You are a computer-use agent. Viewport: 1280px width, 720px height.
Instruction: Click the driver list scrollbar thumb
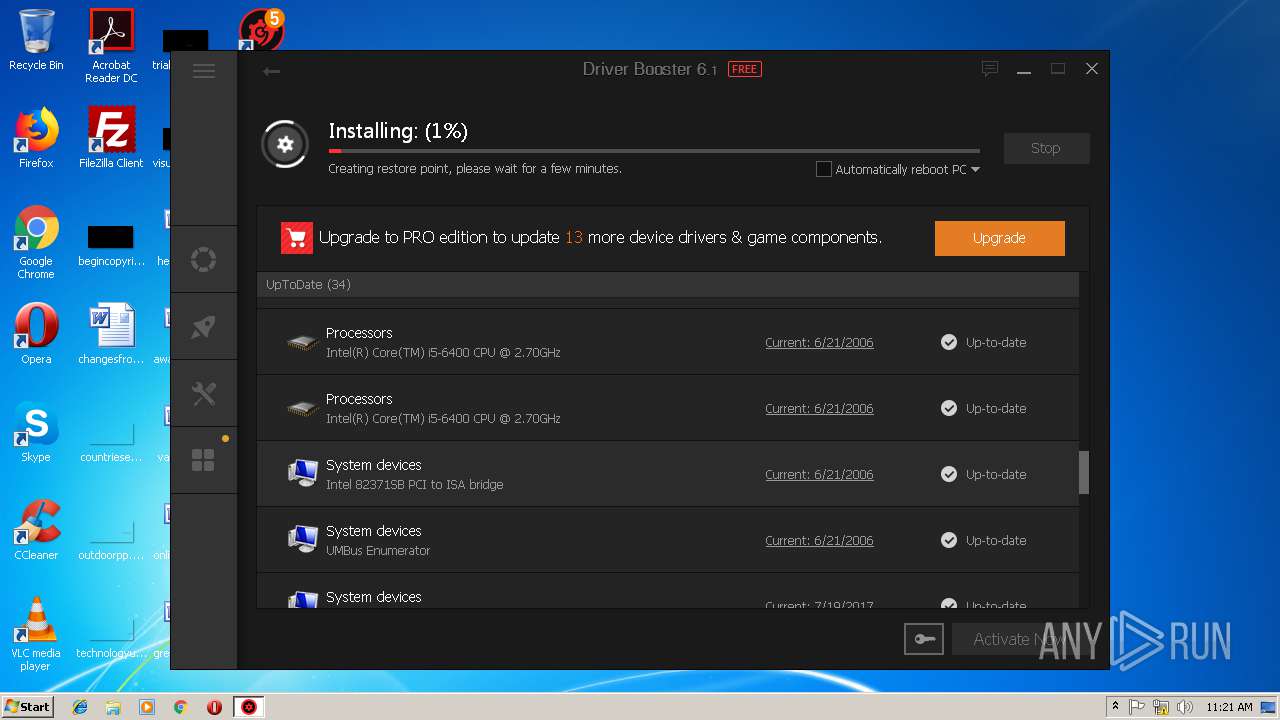click(x=1083, y=472)
